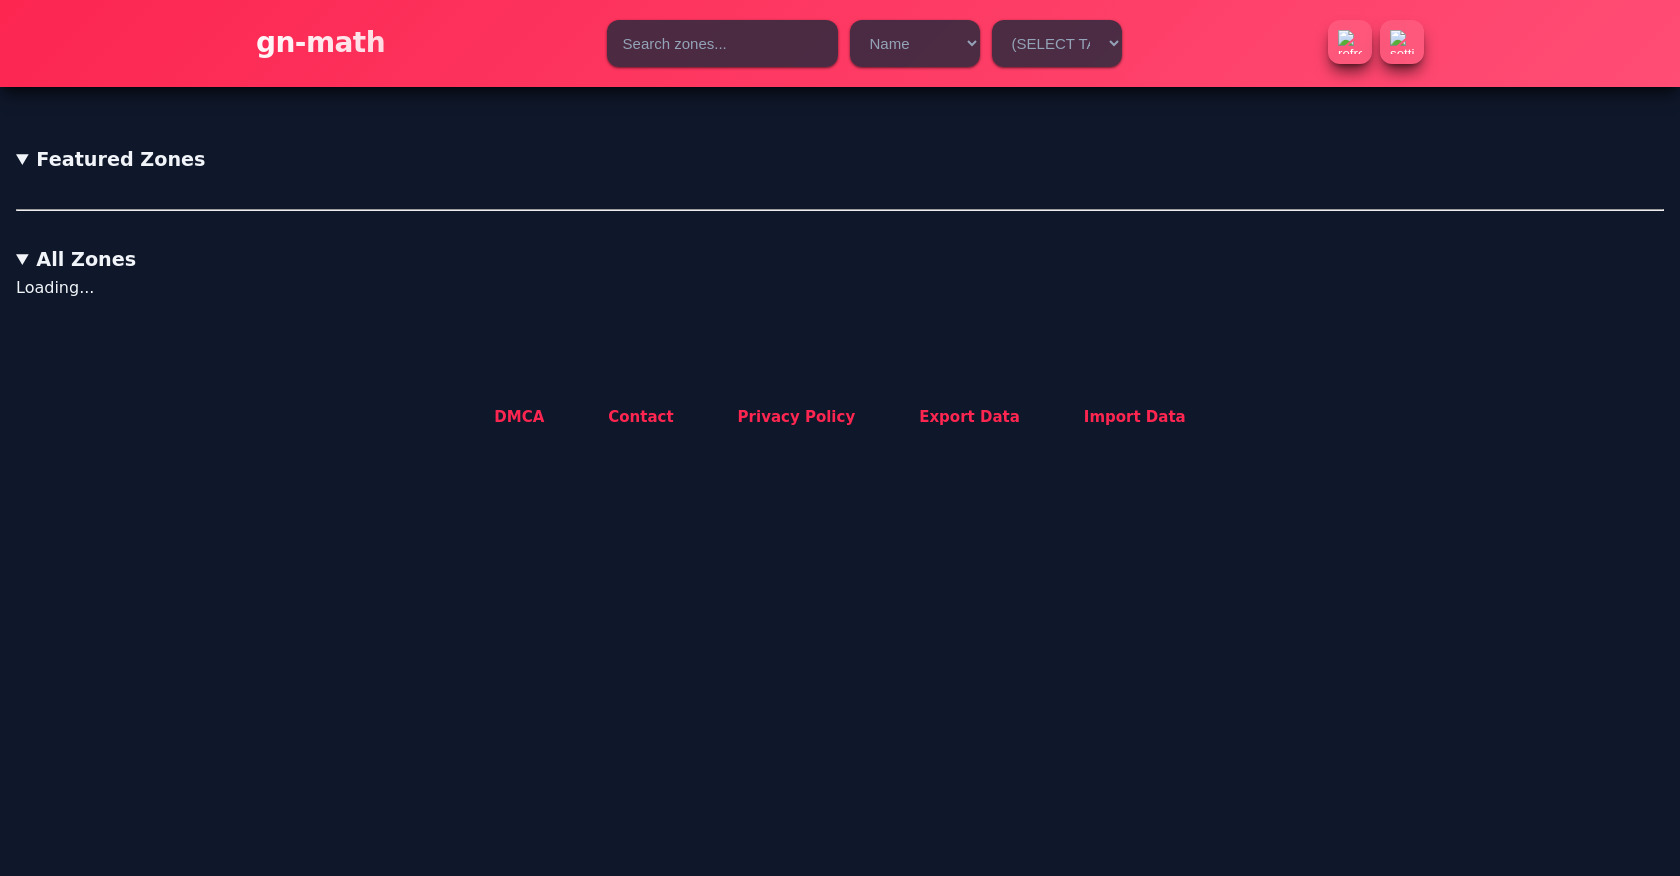Click the Import Data link

point(1134,417)
